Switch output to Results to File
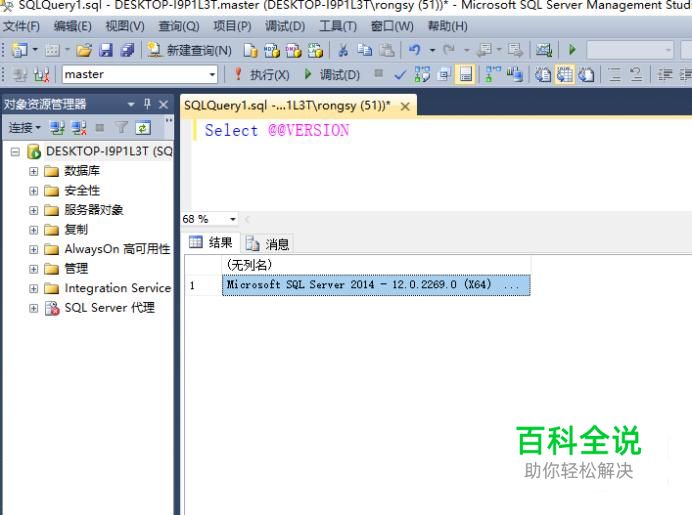 (586, 75)
